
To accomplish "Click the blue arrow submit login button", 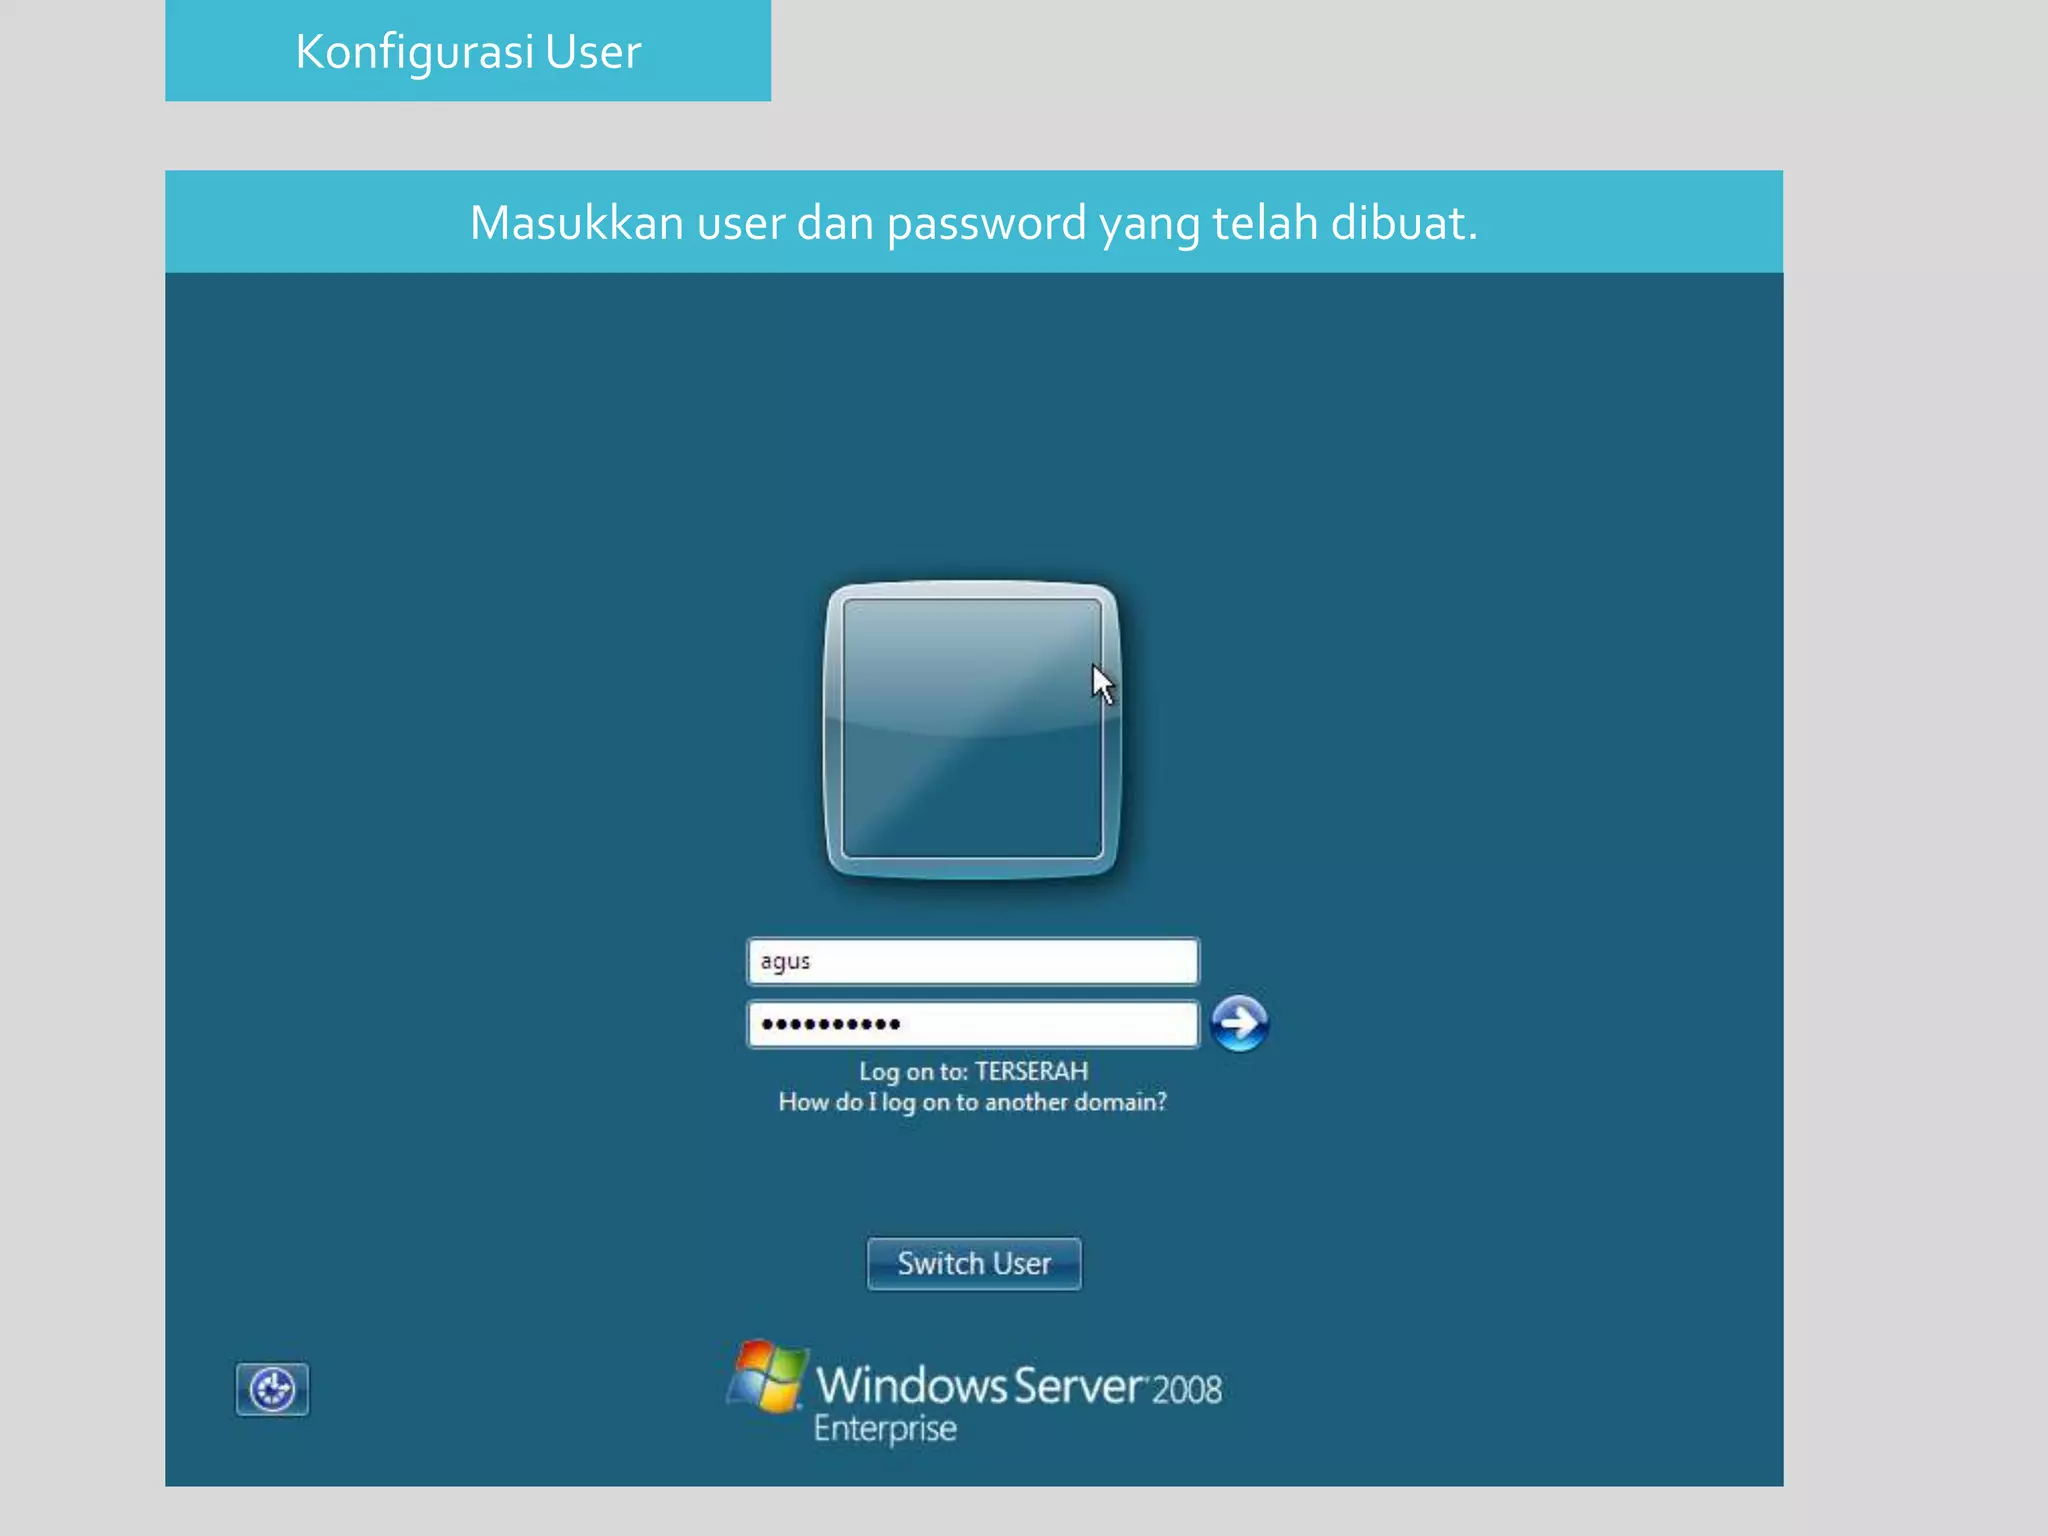I will click(1239, 1023).
